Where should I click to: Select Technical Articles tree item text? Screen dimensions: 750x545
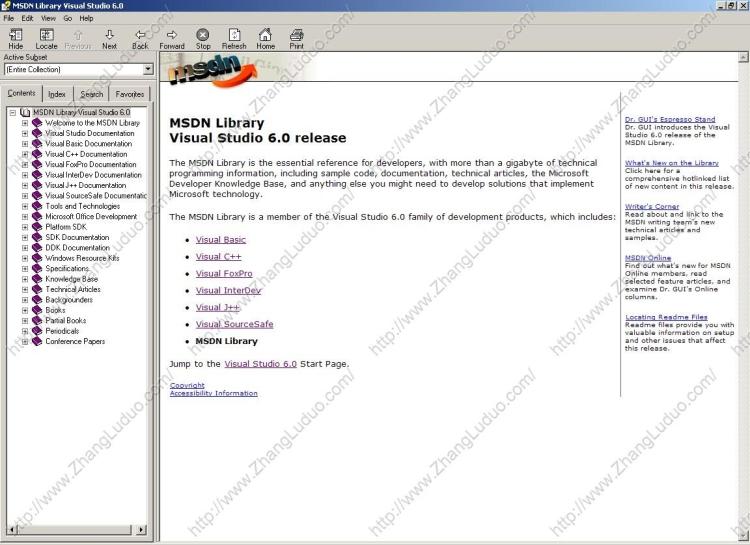(73, 289)
